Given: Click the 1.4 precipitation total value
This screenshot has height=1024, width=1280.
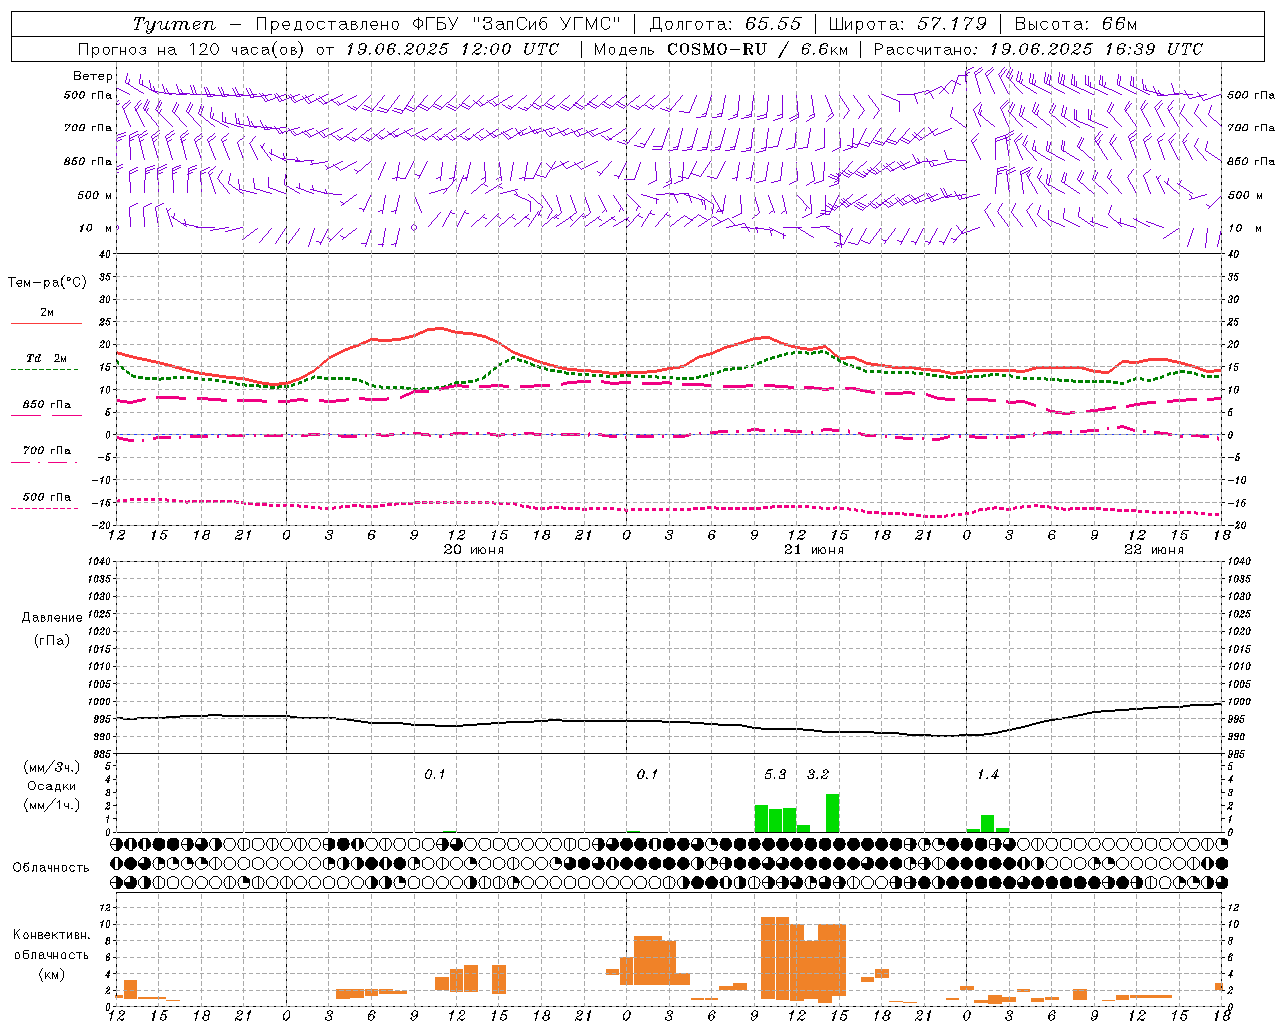Looking at the screenshot, I should click(988, 775).
